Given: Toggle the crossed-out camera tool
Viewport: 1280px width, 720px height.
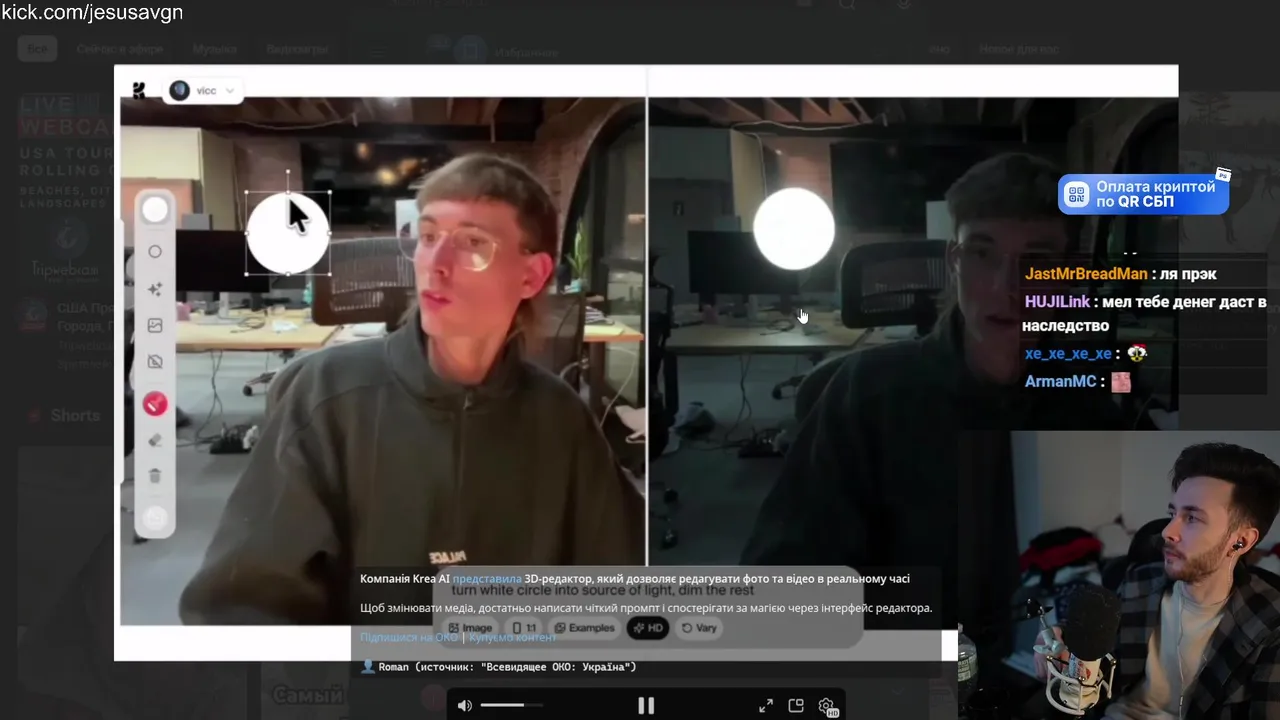Looking at the screenshot, I should pyautogui.click(x=155, y=362).
